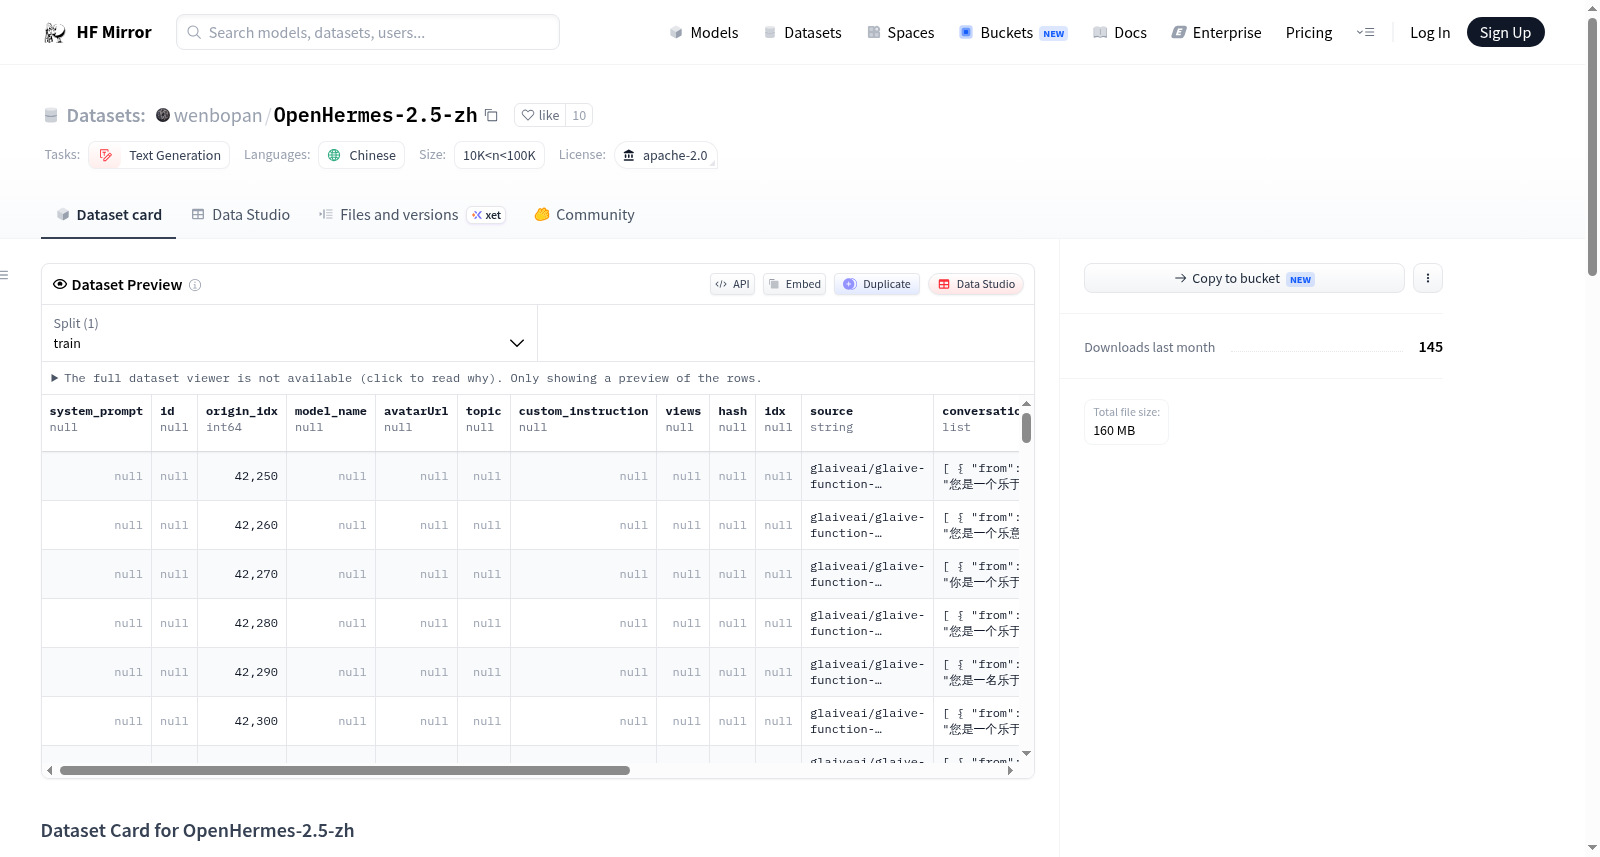Click the HF Mirror logo icon
This screenshot has height=857, width=1600.
coord(55,33)
